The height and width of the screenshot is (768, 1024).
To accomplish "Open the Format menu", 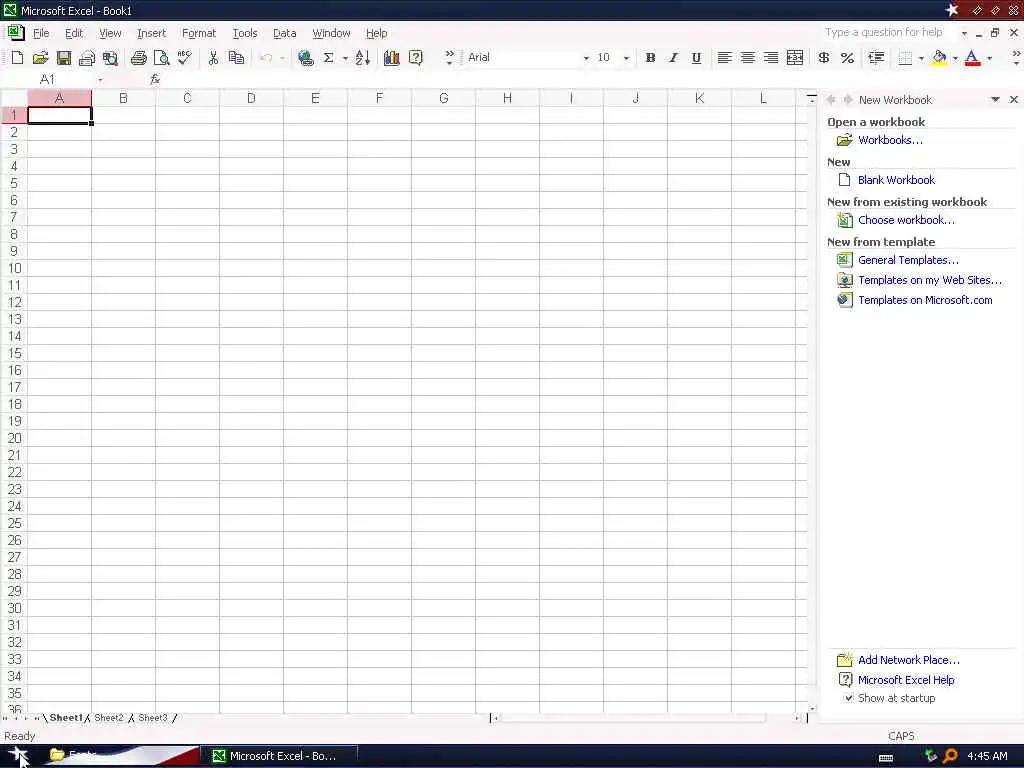I will pyautogui.click(x=199, y=33).
